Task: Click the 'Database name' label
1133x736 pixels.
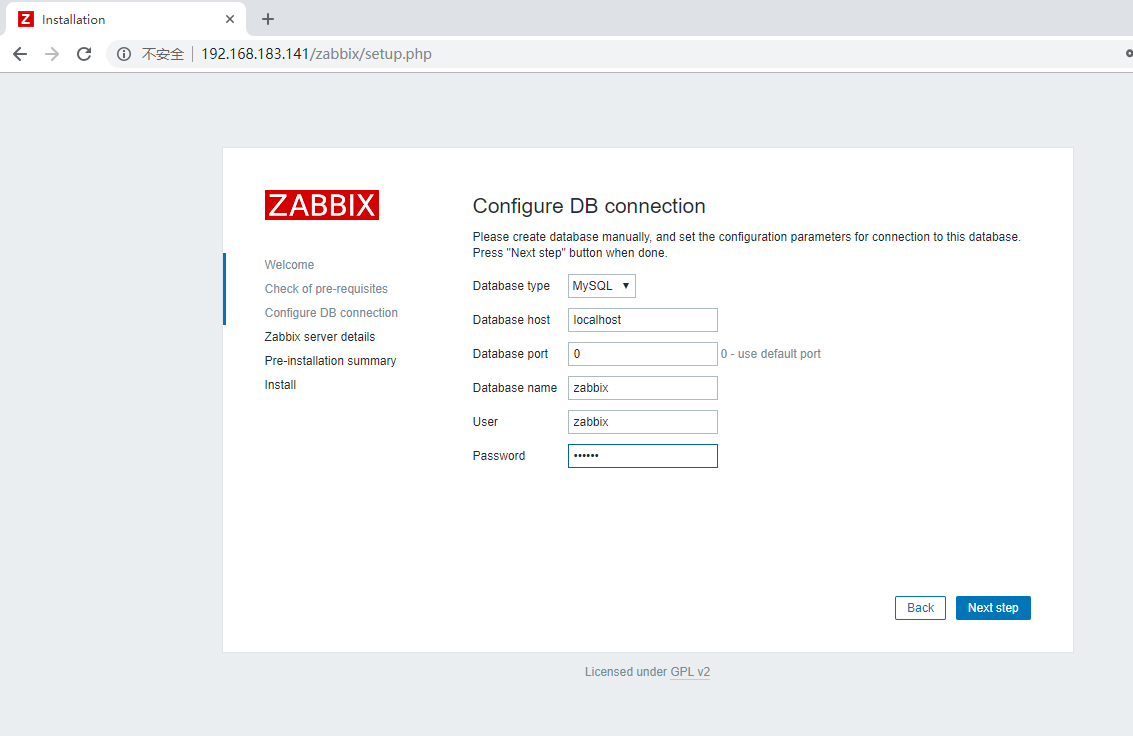Action: 514,388
